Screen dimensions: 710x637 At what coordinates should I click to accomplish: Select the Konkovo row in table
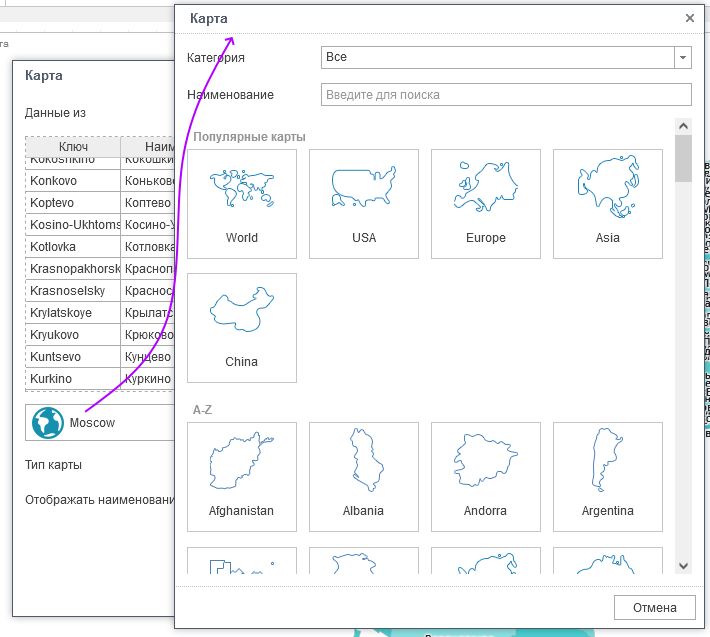point(72,181)
